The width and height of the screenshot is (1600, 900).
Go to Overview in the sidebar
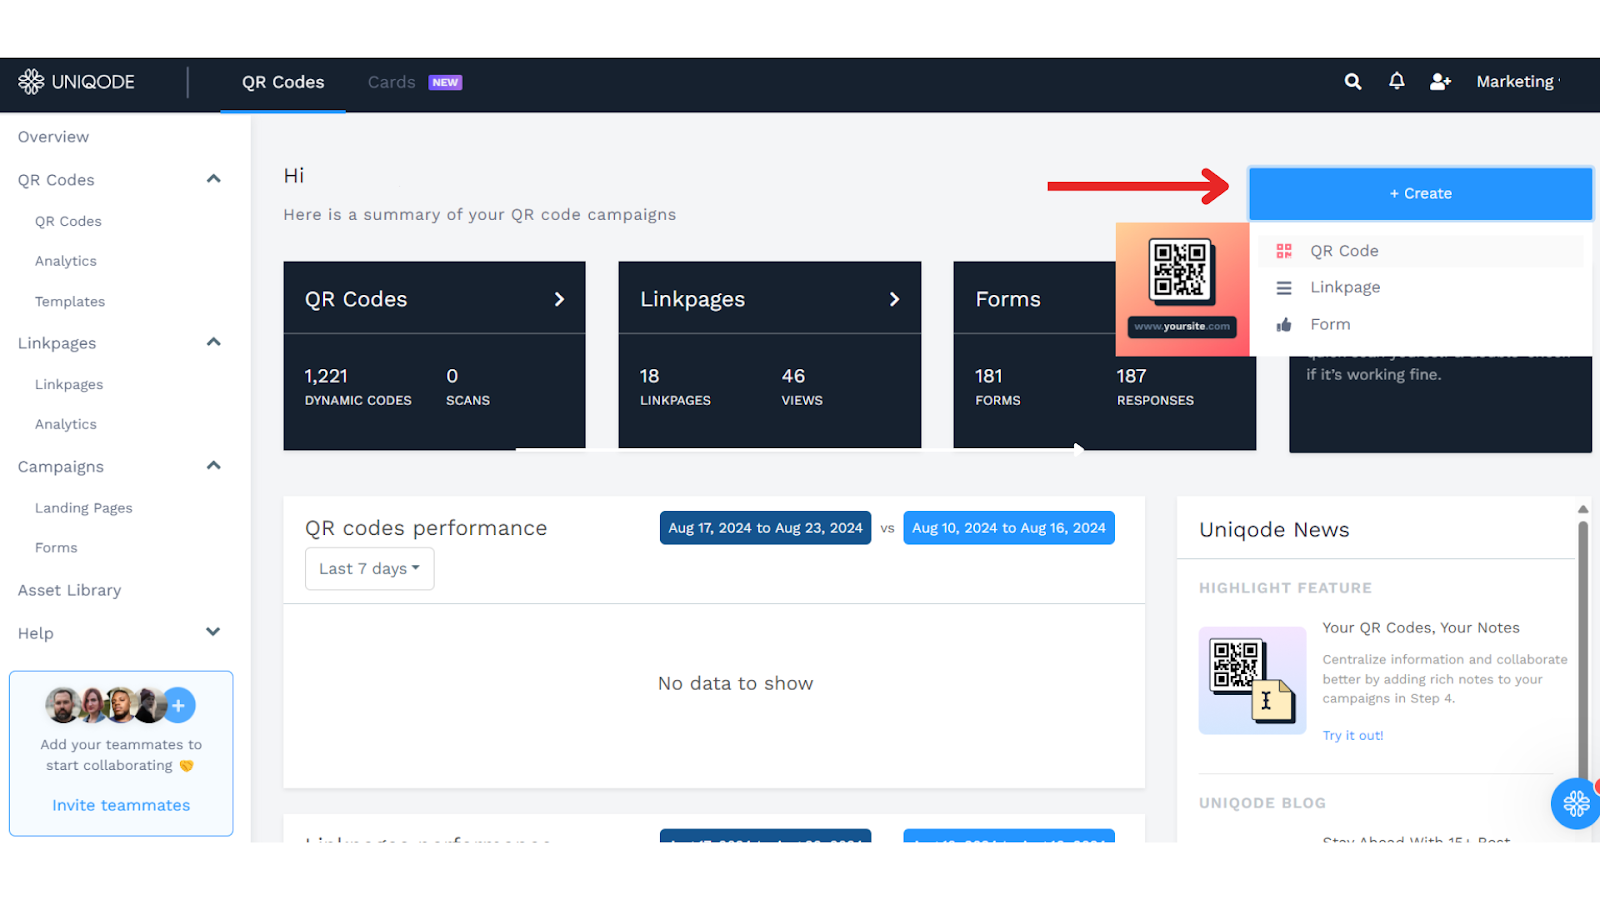[53, 137]
